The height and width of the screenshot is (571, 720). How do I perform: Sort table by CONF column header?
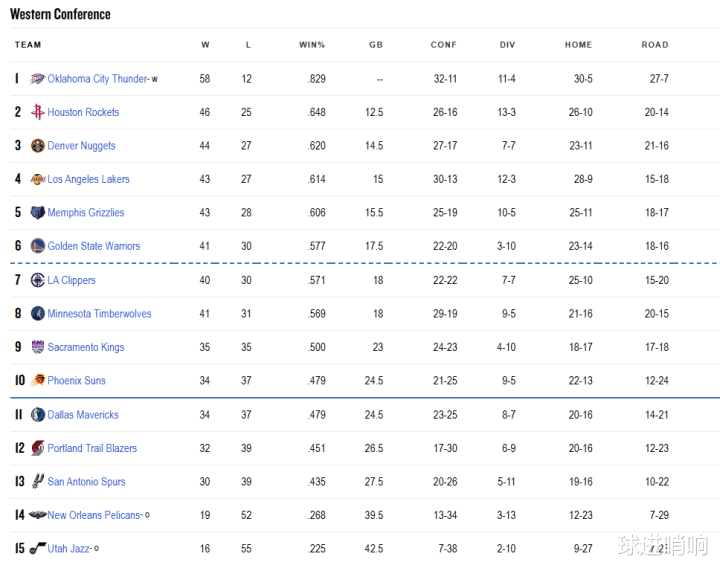(444, 45)
